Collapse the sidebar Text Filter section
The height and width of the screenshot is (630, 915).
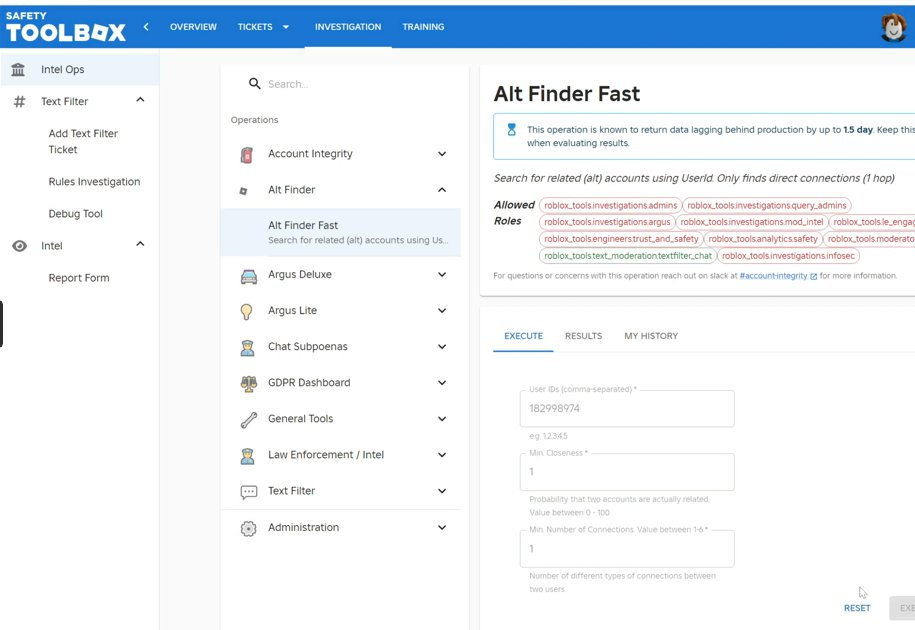pyautogui.click(x=140, y=100)
